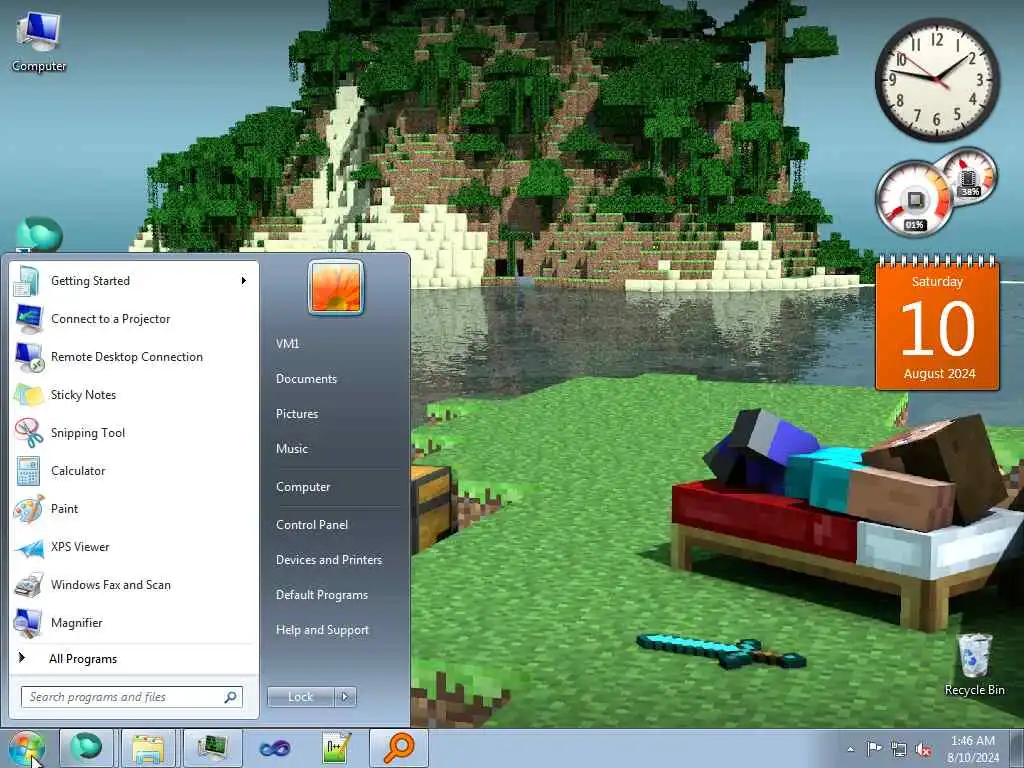Select the Computer desktop icon
1024x768 pixels.
pyautogui.click(x=39, y=44)
